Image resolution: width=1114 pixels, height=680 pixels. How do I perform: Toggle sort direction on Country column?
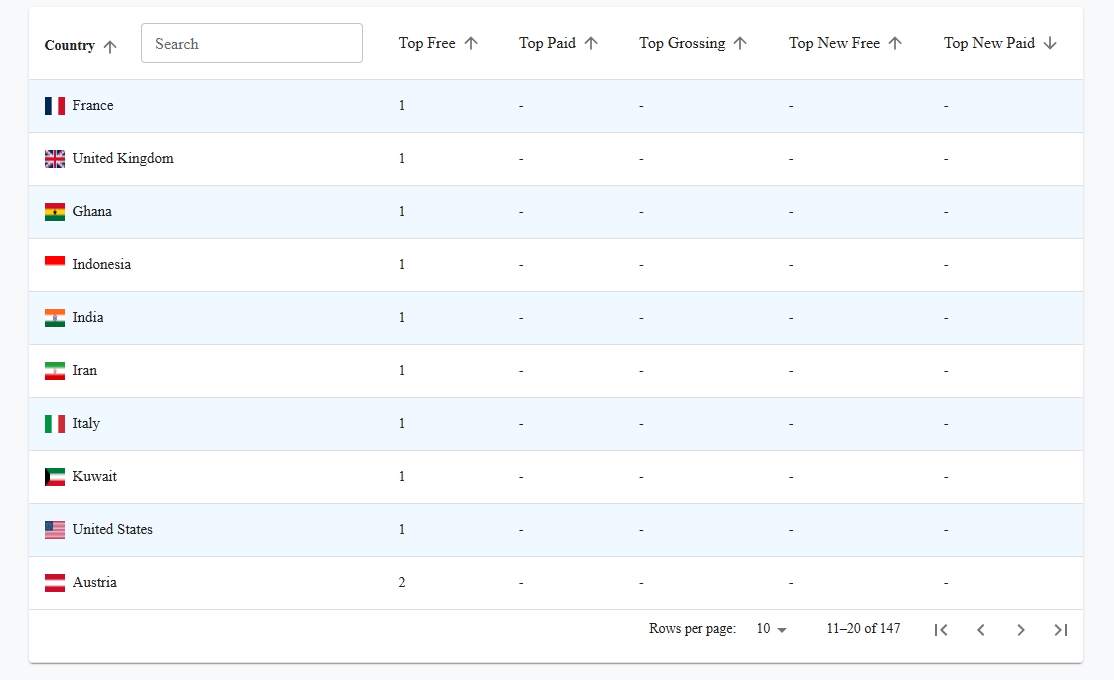pos(110,45)
